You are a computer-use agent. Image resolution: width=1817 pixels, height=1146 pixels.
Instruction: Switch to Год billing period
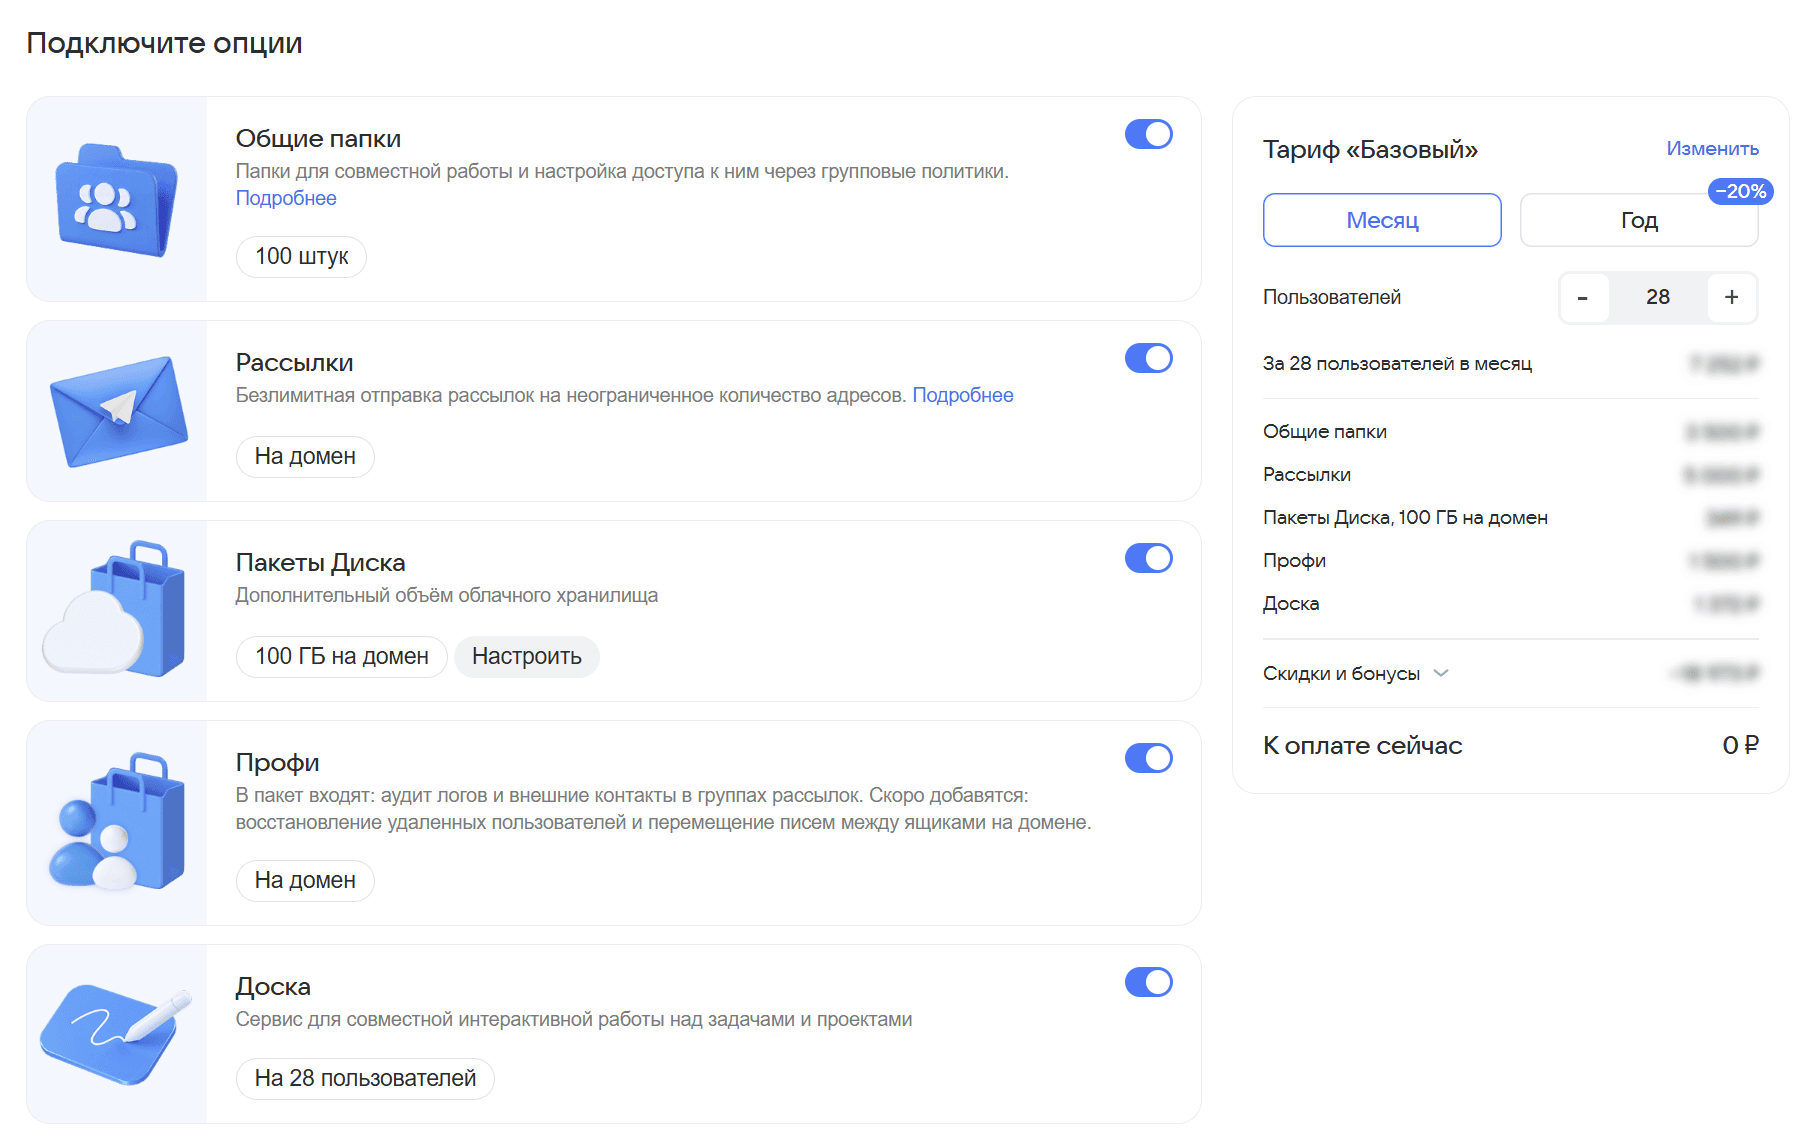coord(1639,220)
